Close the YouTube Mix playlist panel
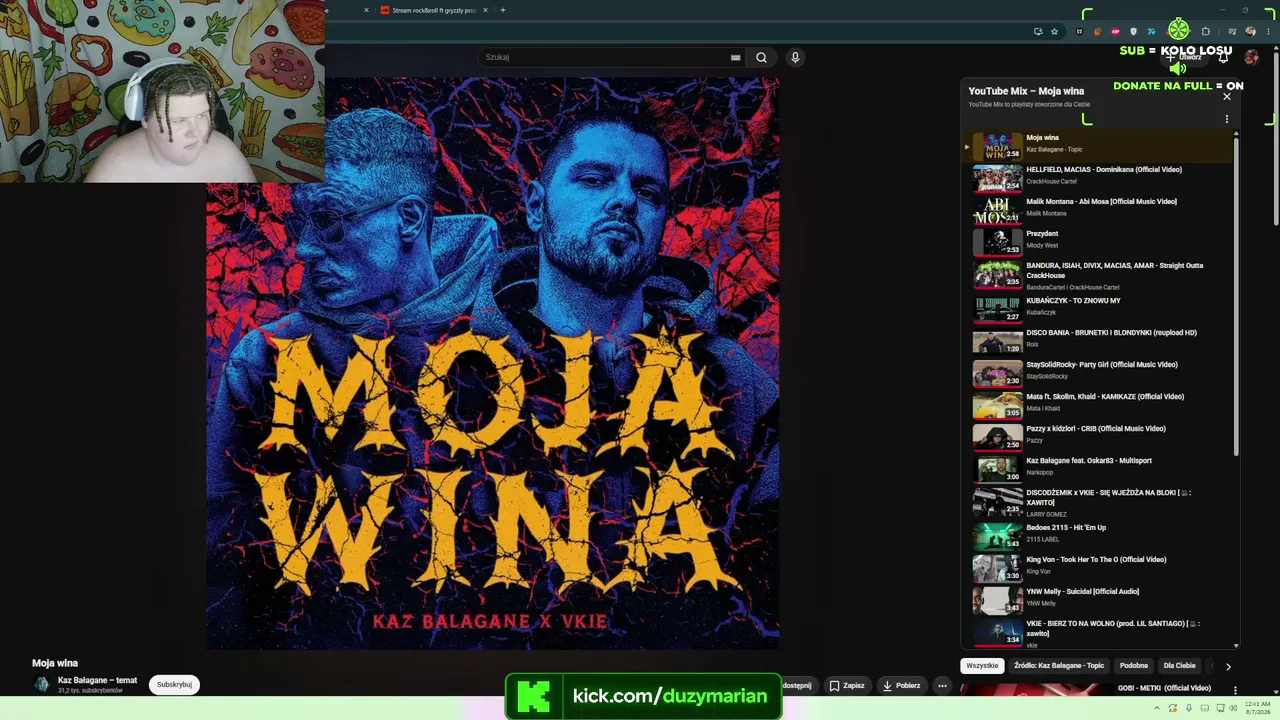The image size is (1280, 720). [1227, 96]
